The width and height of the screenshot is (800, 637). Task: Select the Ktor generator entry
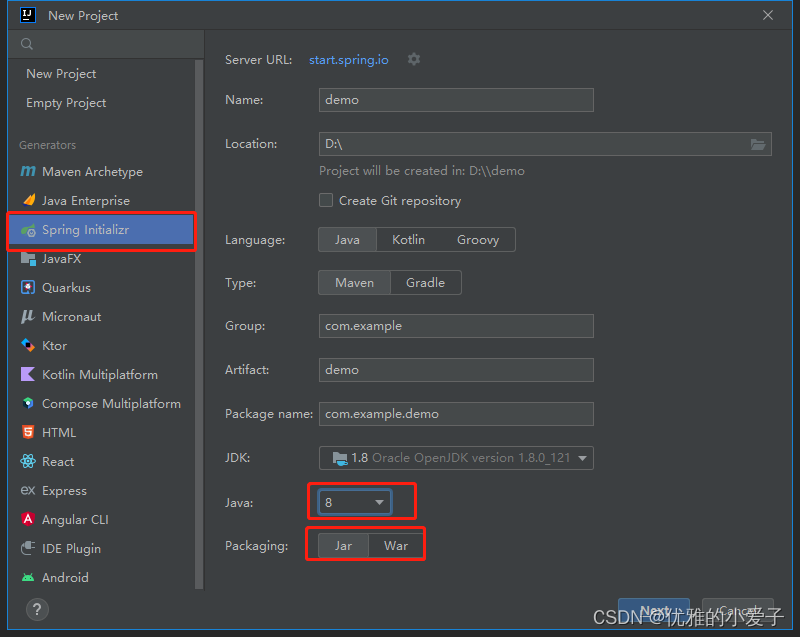(101, 345)
